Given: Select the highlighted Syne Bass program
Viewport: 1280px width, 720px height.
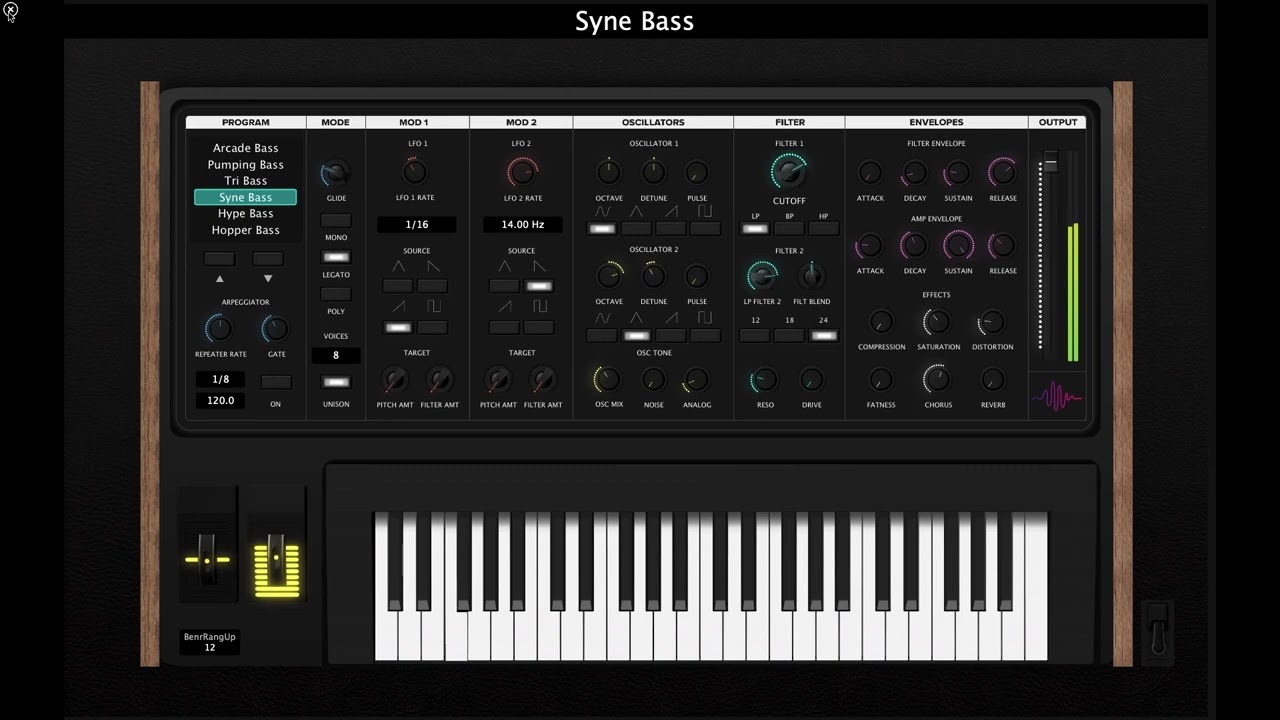Looking at the screenshot, I should coord(246,197).
